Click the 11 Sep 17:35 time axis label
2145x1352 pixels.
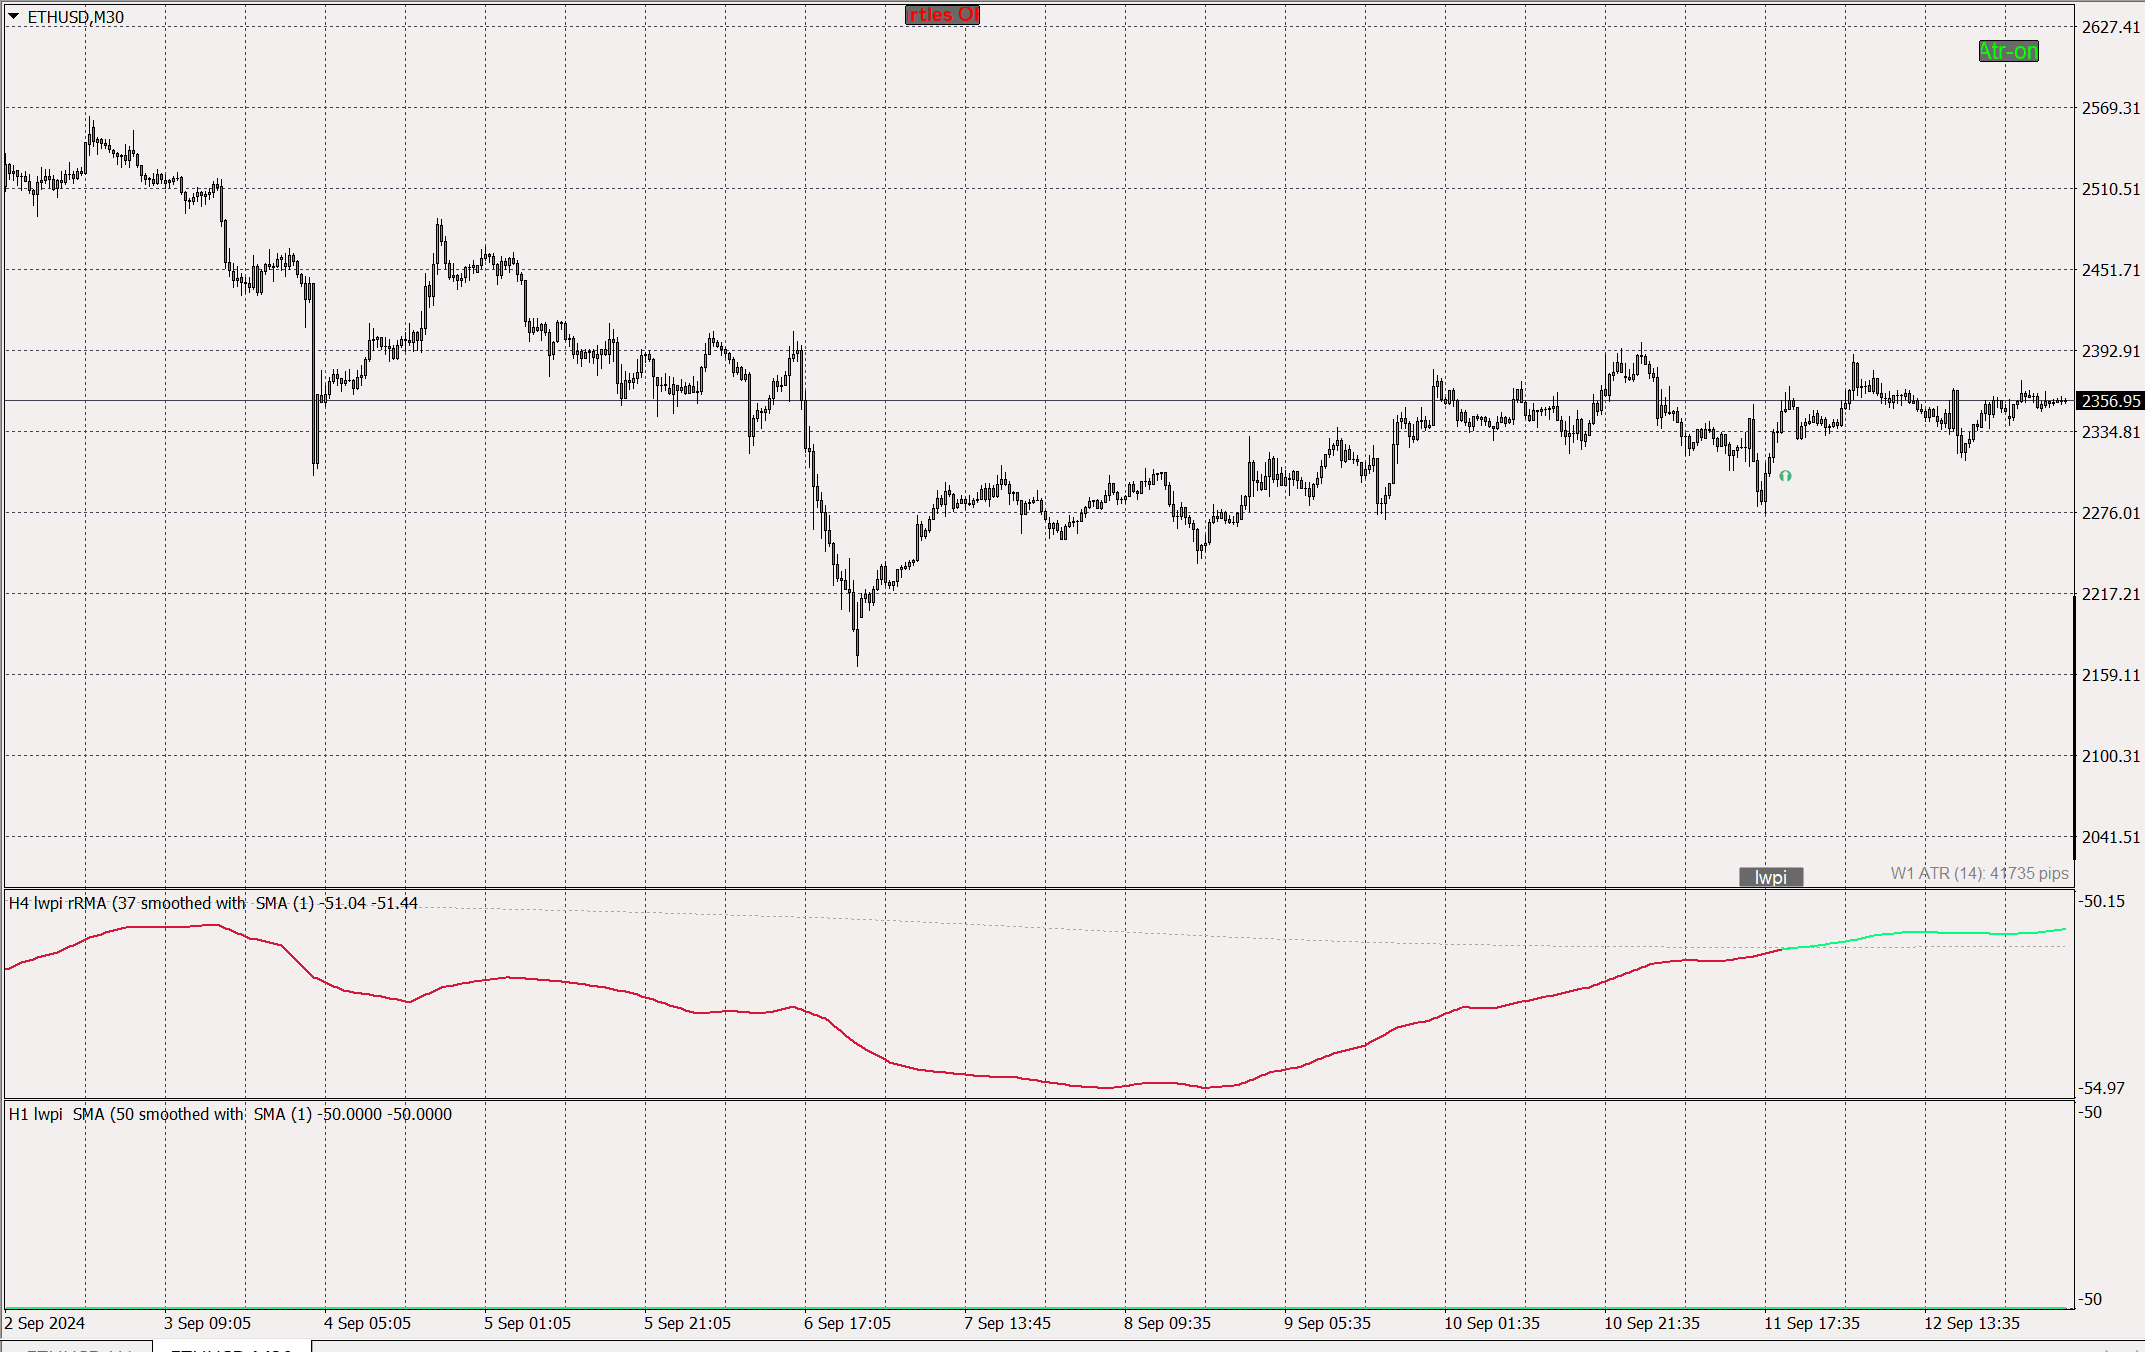pyautogui.click(x=1811, y=1323)
